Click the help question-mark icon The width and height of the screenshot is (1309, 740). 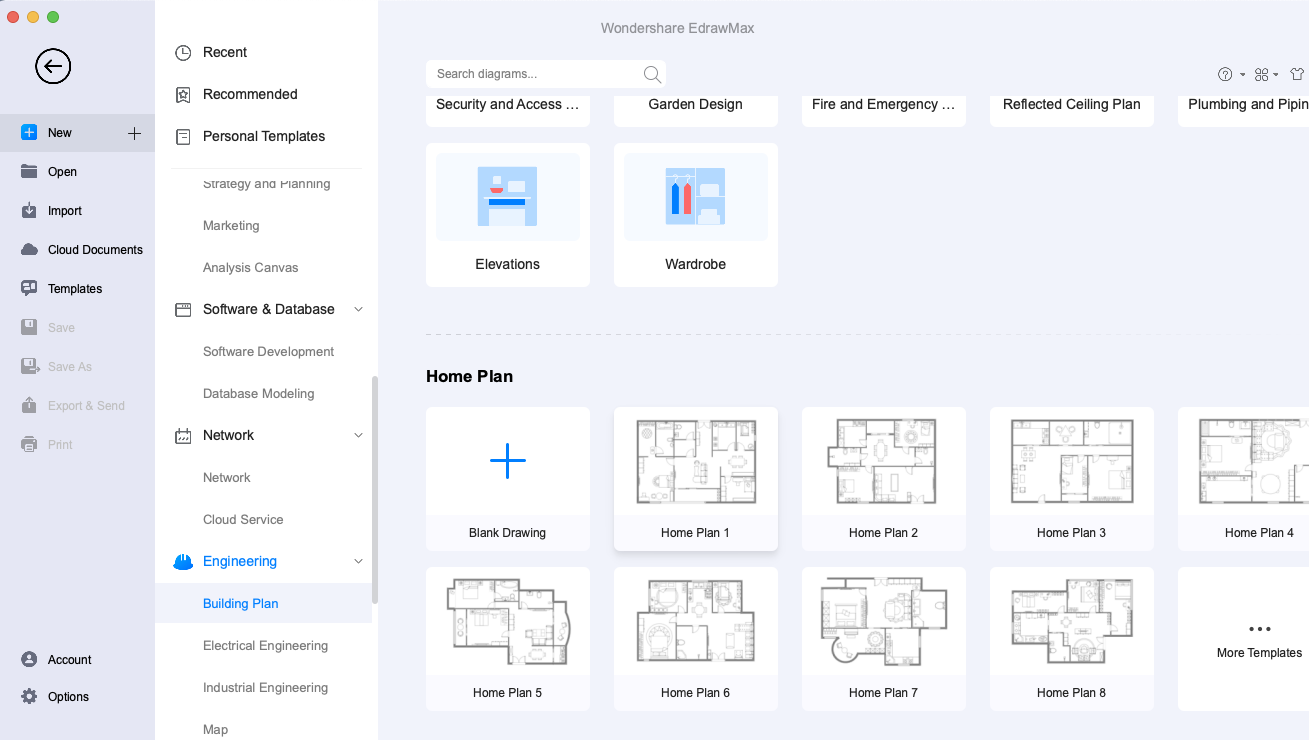point(1225,74)
